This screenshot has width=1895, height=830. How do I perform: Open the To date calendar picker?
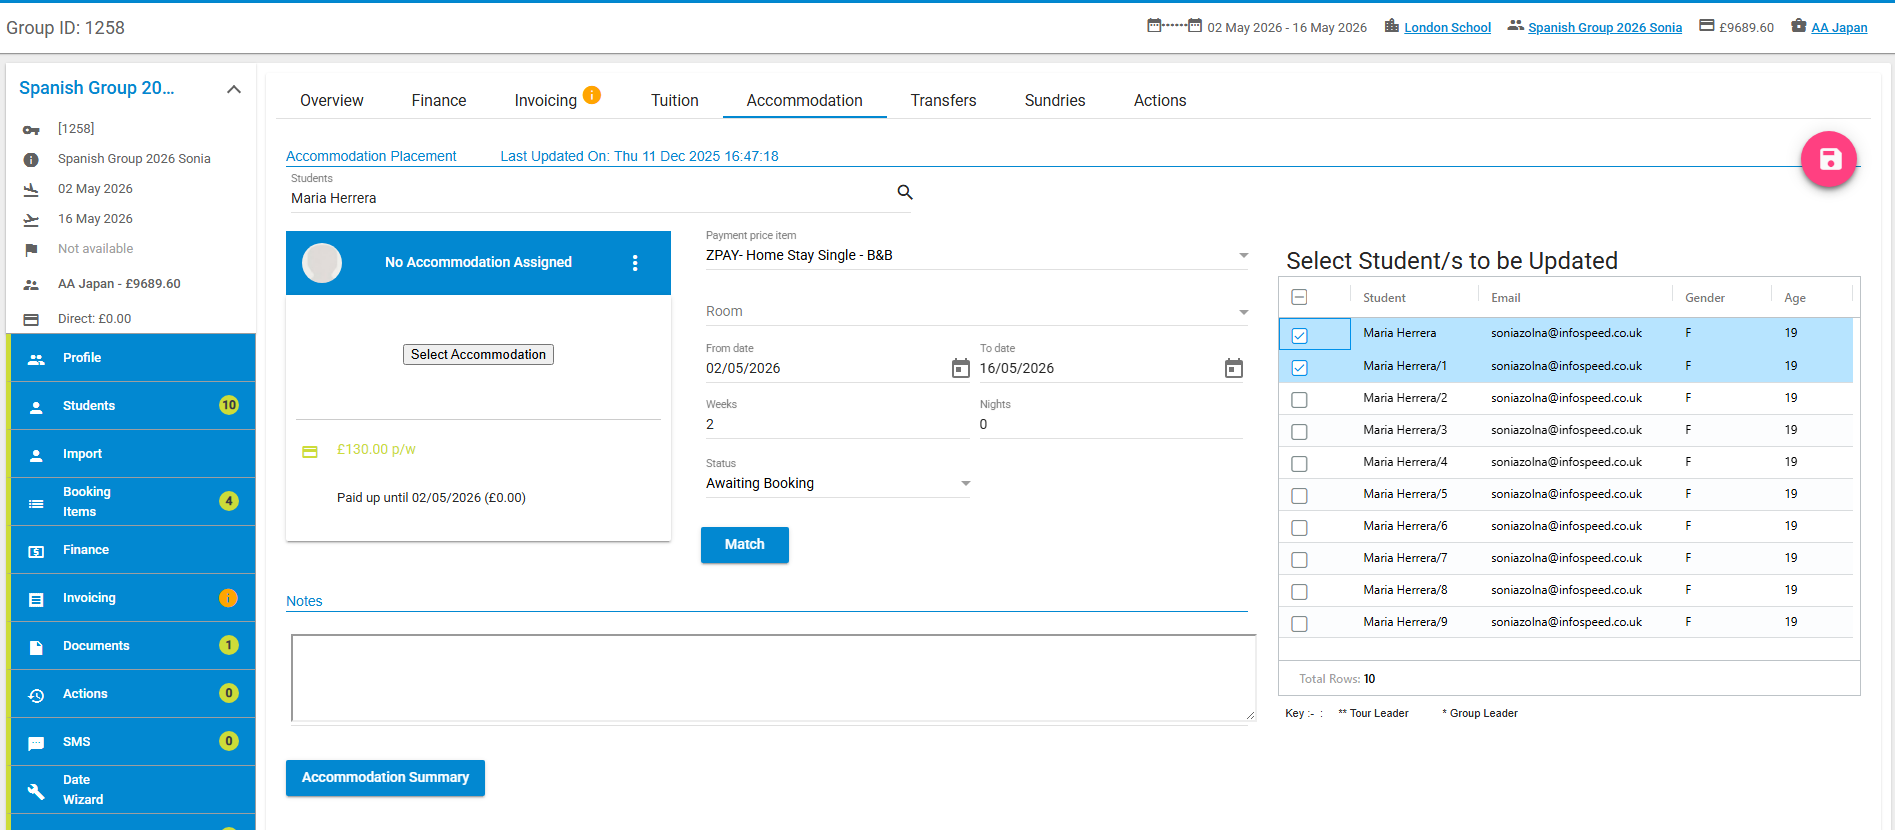1234,368
